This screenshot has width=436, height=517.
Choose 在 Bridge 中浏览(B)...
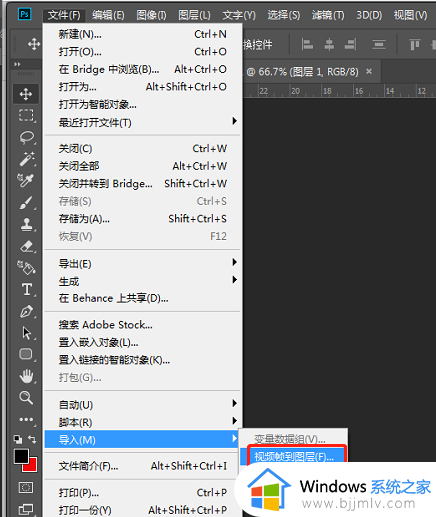click(143, 69)
